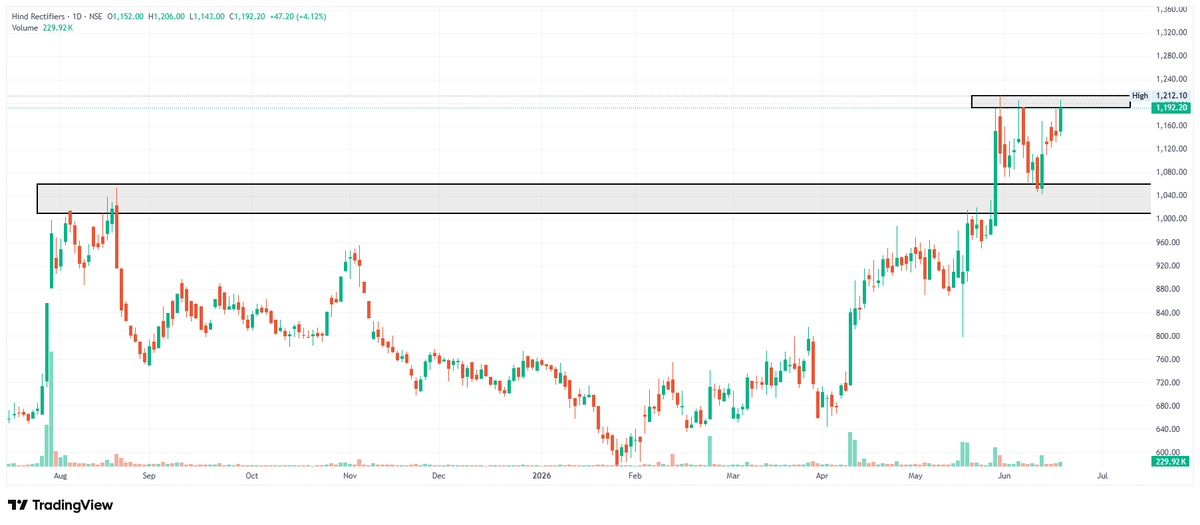
Task: Click the May time axis label
Action: pyautogui.click(x=916, y=478)
